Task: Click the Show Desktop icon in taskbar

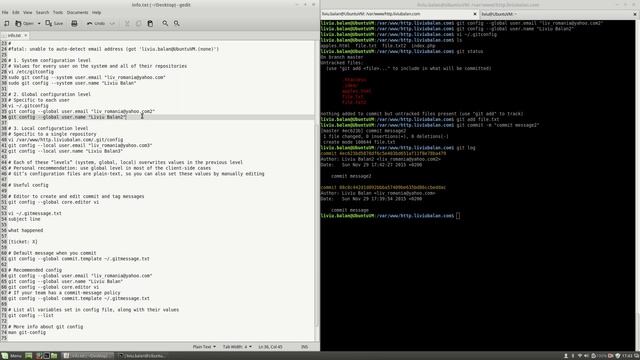Action: click(x=29, y=356)
